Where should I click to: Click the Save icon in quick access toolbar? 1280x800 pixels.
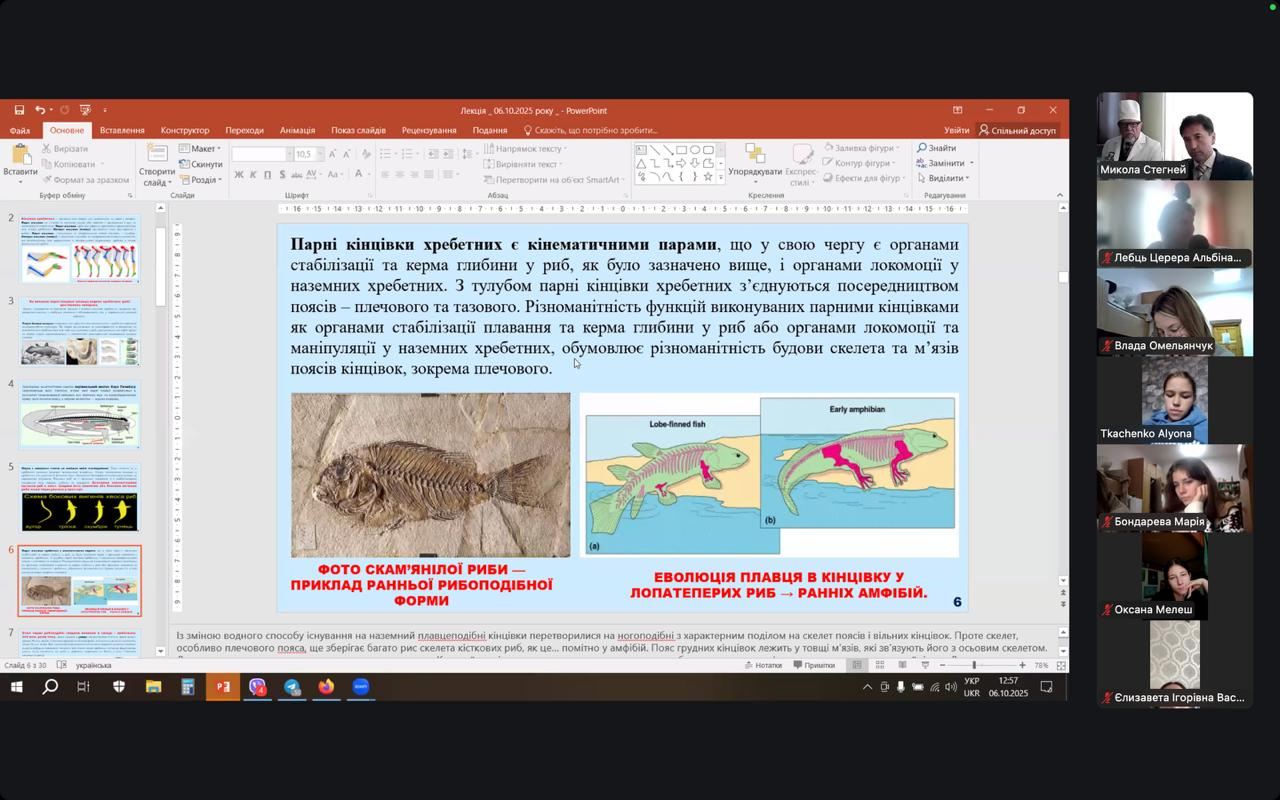19,110
